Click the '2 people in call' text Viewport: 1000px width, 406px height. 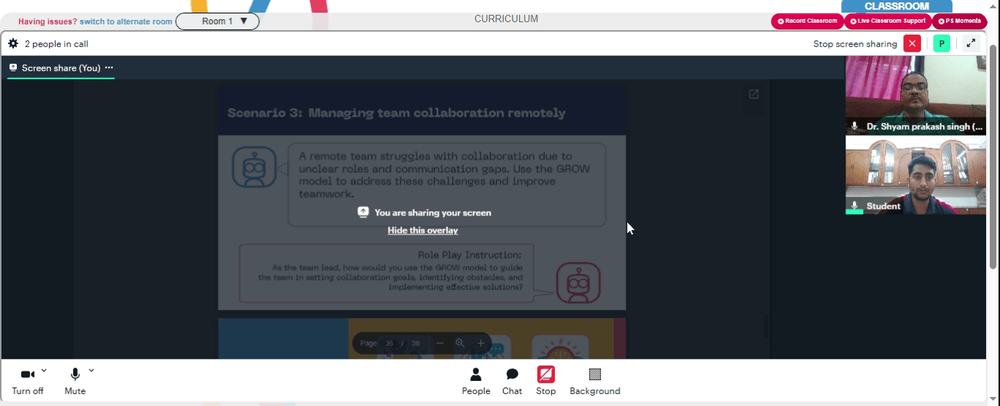56,44
